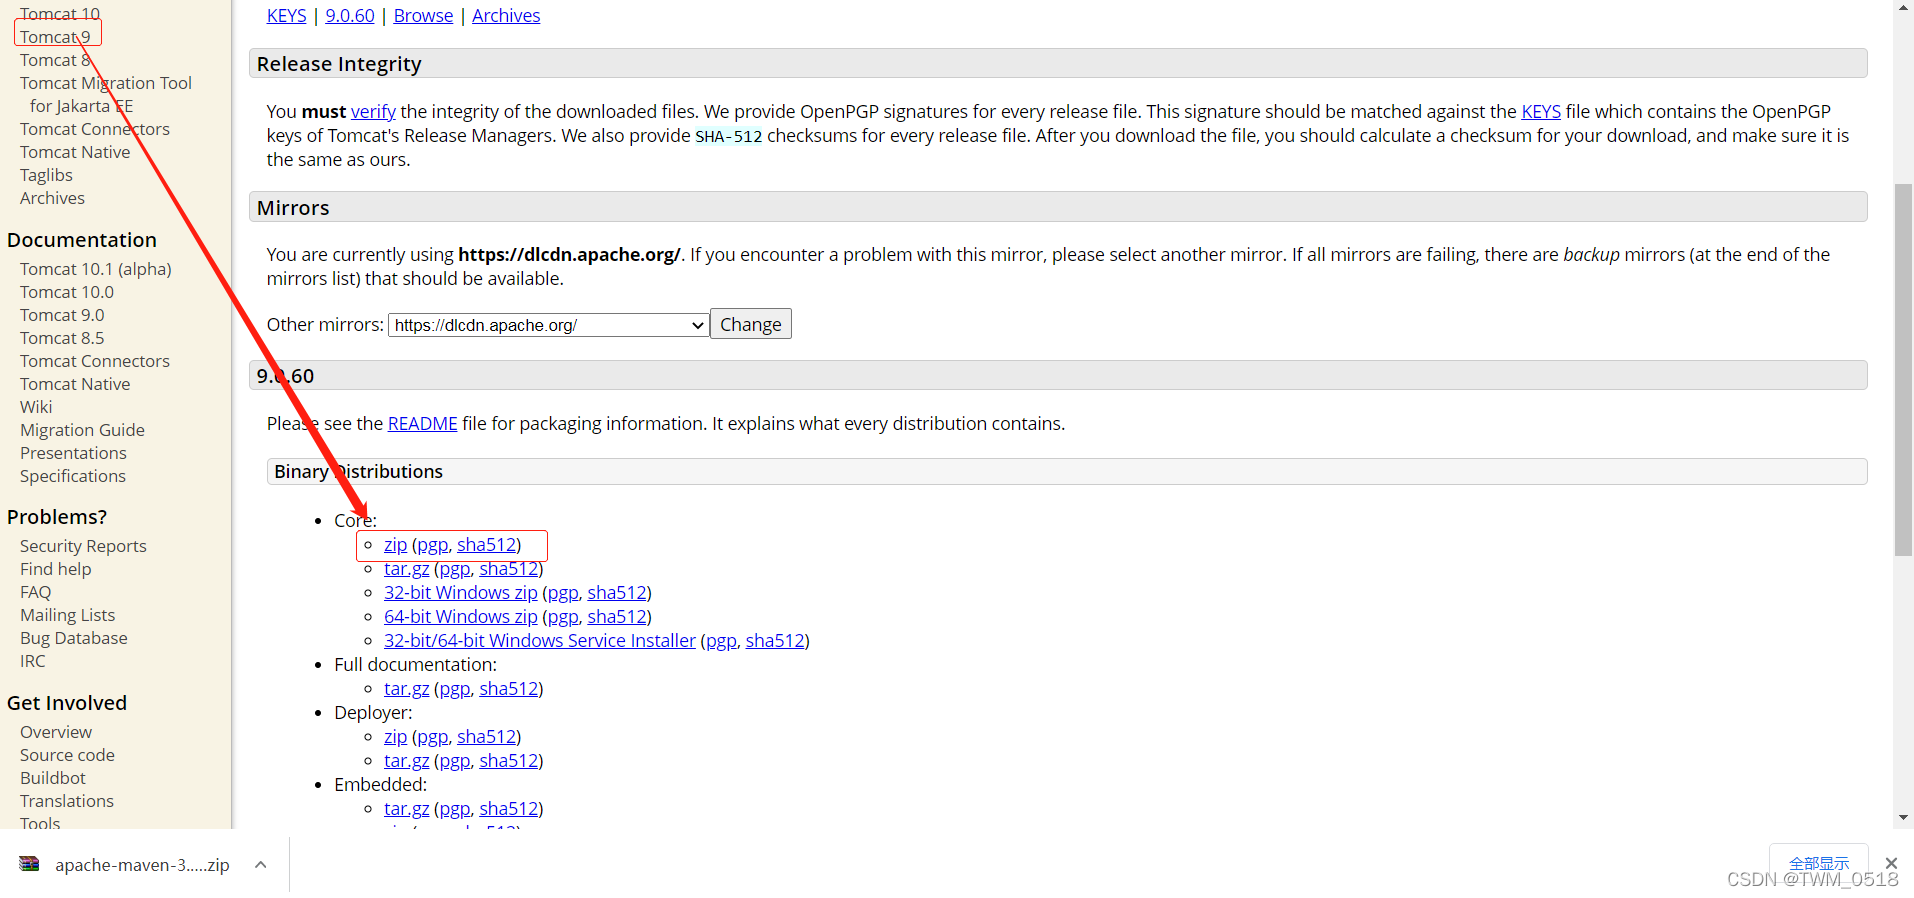Click the page scrollbar up arrow

point(1903,8)
